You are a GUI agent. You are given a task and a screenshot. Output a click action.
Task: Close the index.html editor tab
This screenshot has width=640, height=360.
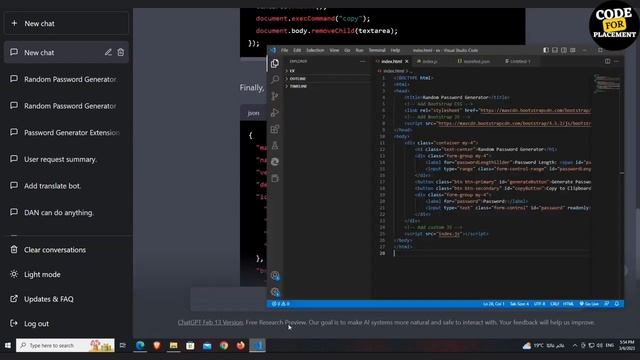pyautogui.click(x=407, y=61)
